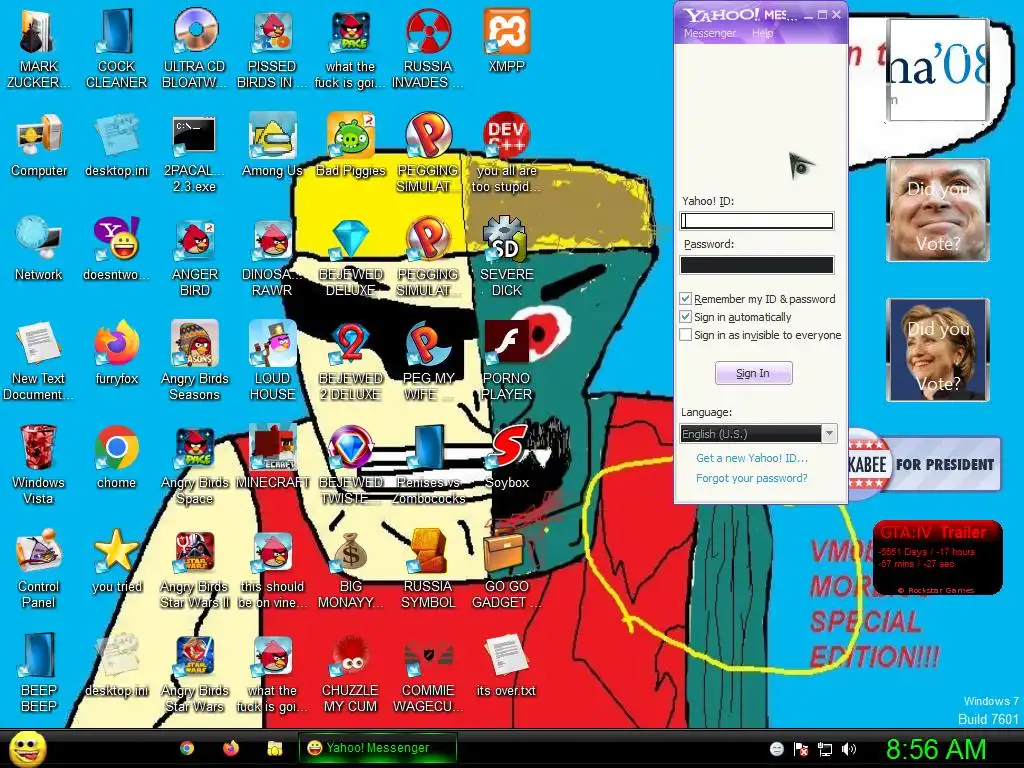
Task: Open 2PACAL 2.3.exe command prompt icon
Action: point(195,136)
